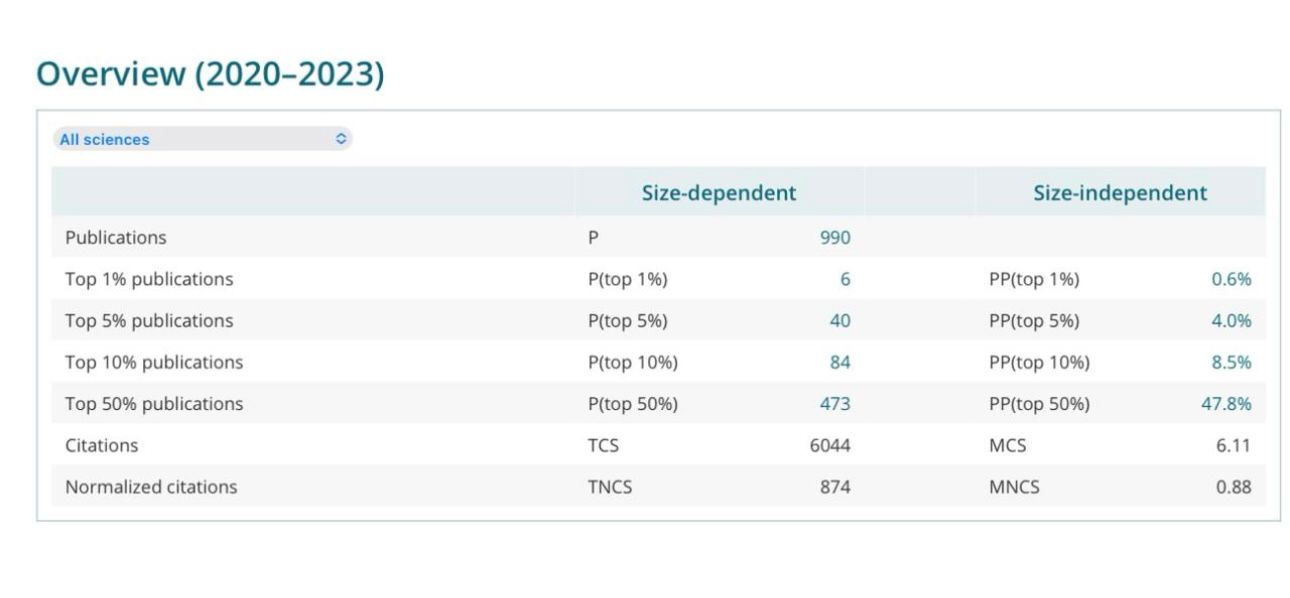The height and width of the screenshot is (598, 1290).
Task: Open the top 5% publications count 40
Action: [840, 321]
